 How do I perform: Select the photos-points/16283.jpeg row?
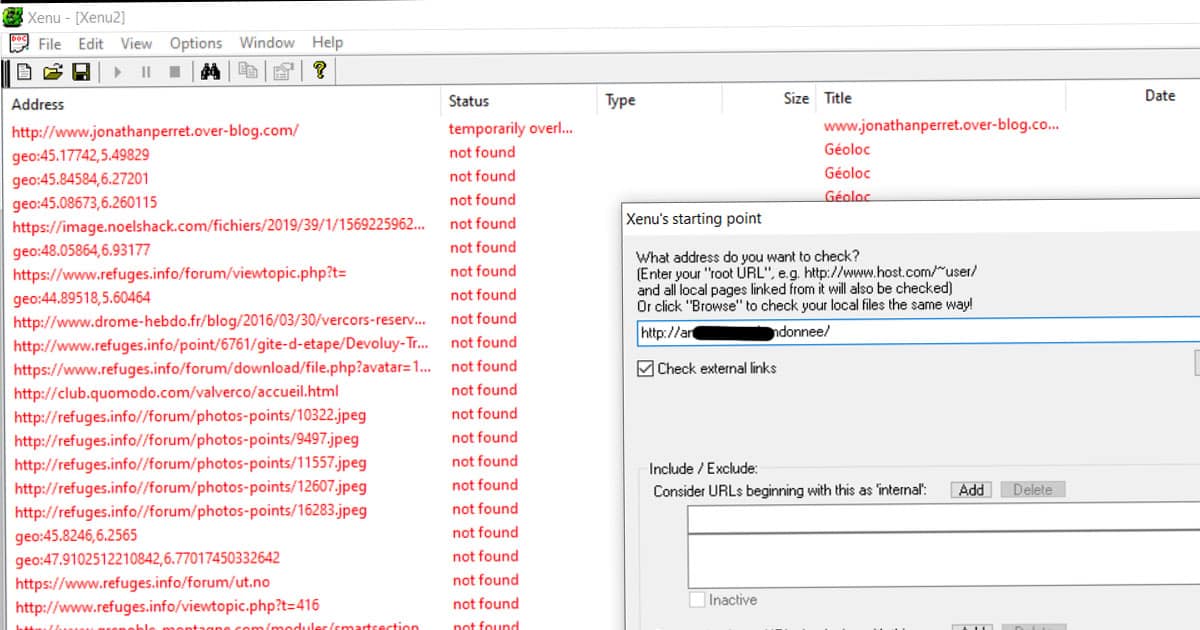191,510
